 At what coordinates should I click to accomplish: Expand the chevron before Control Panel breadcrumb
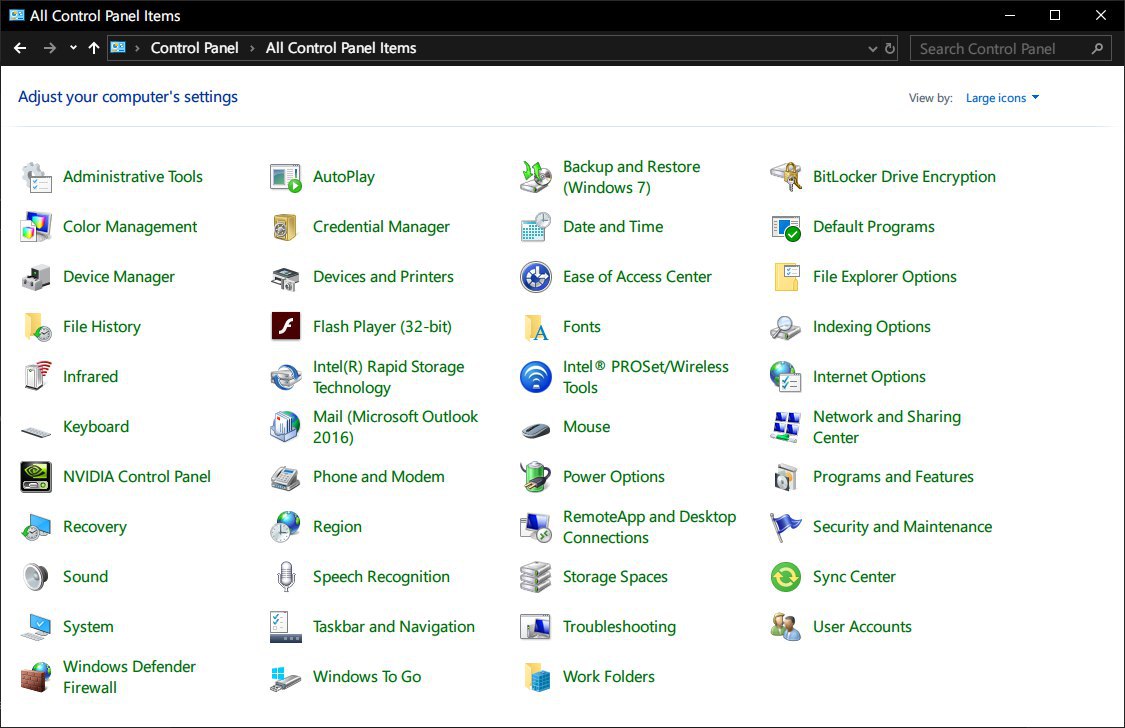pyautogui.click(x=137, y=48)
